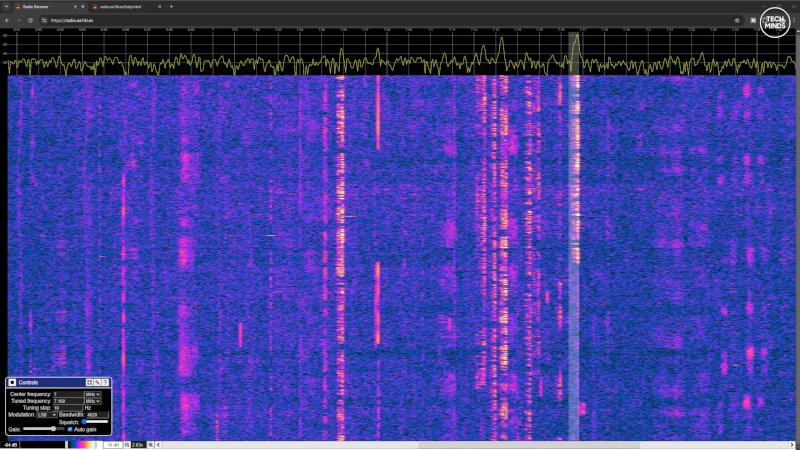This screenshot has height=450, width=800.
Task: Toggle the Auto gain checkbox
Action: [x=70, y=429]
